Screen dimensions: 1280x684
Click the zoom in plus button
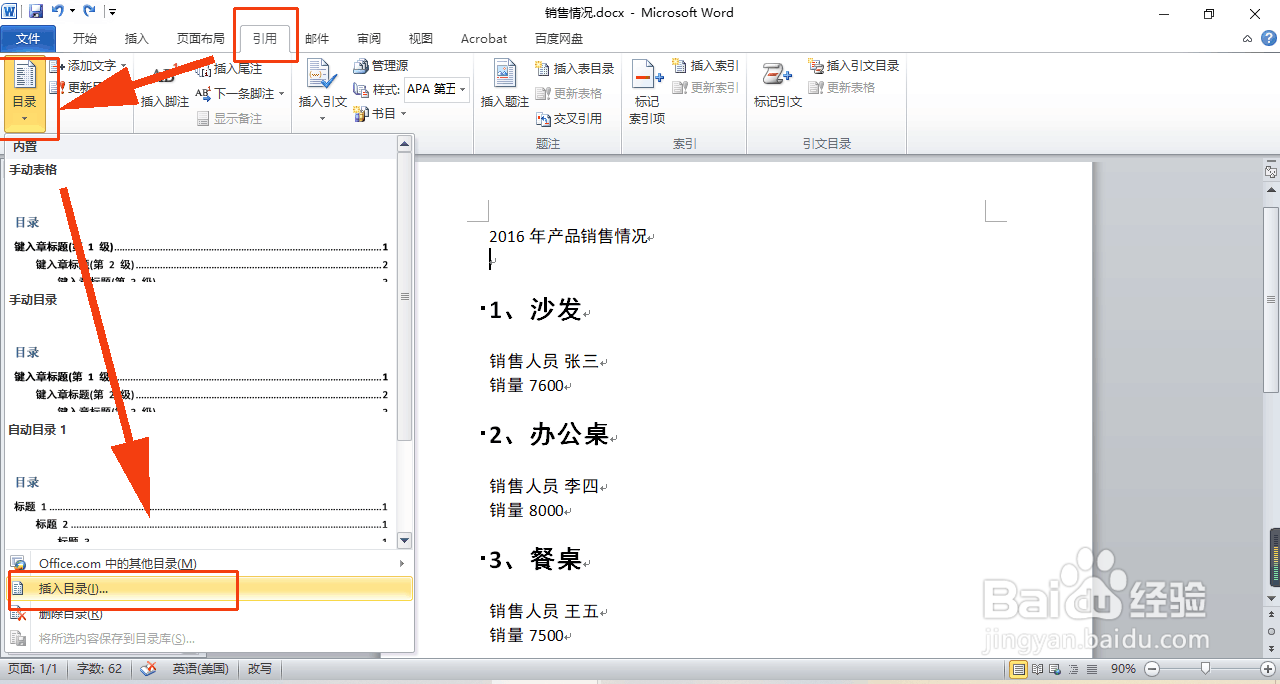coord(1268,669)
